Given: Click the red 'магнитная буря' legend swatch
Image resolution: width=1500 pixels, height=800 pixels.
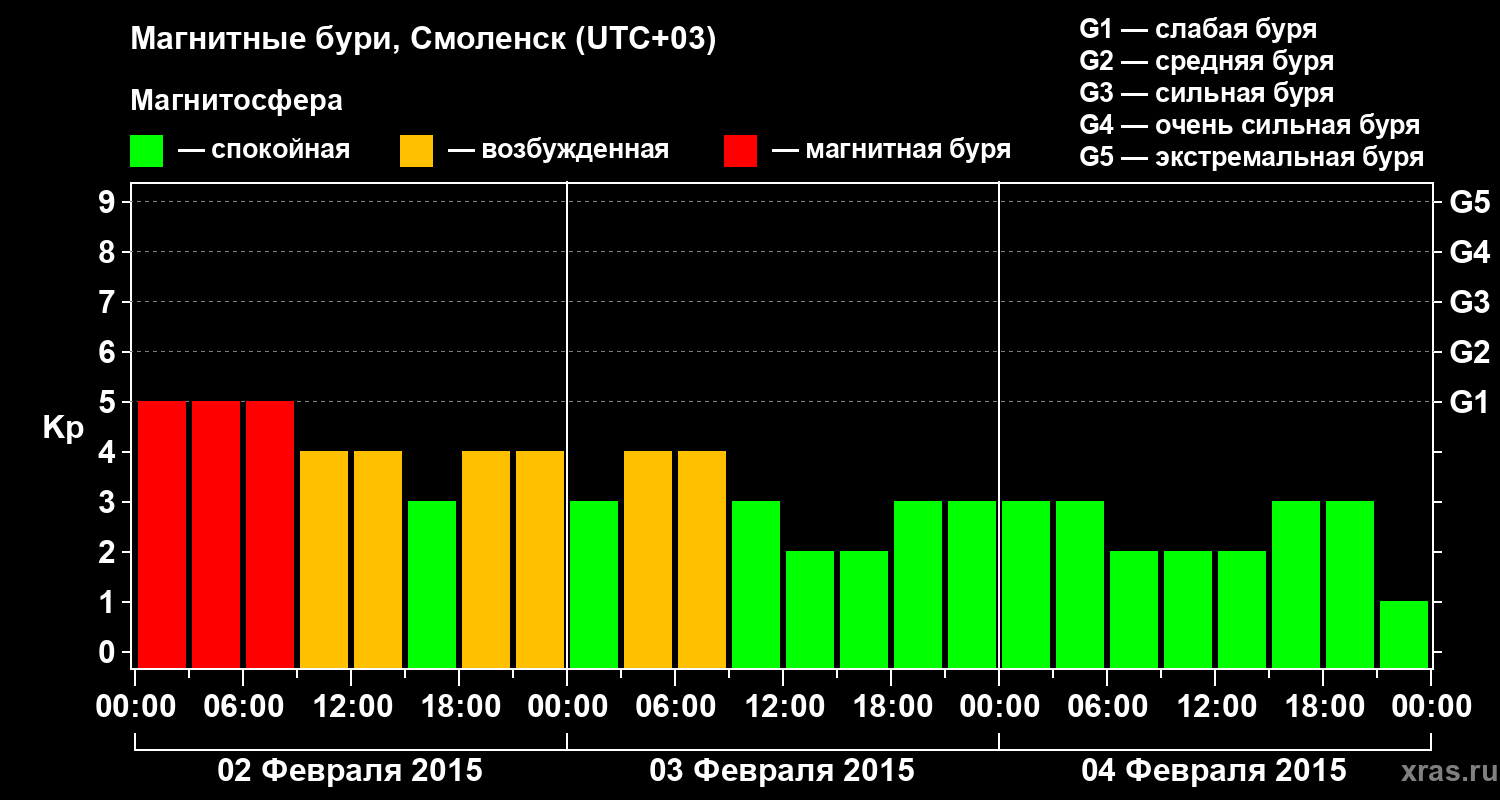Looking at the screenshot, I should point(740,151).
